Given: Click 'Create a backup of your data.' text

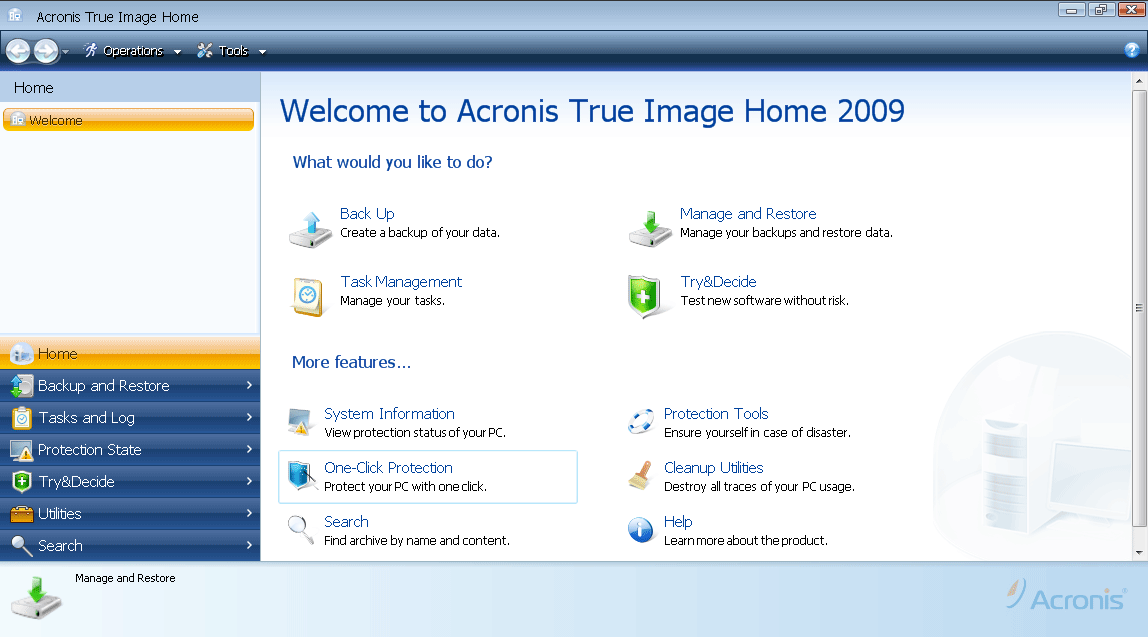Looking at the screenshot, I should tap(420, 233).
